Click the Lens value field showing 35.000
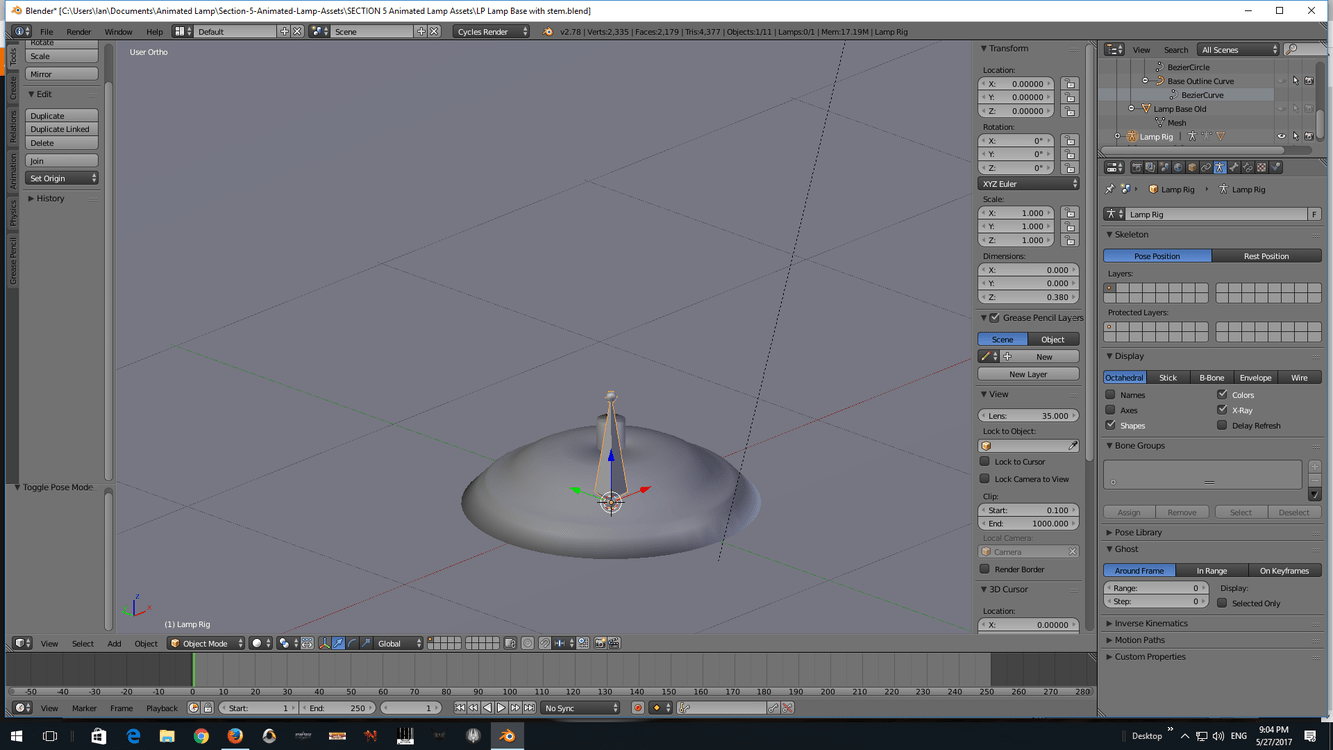This screenshot has width=1333, height=750. click(x=1028, y=416)
